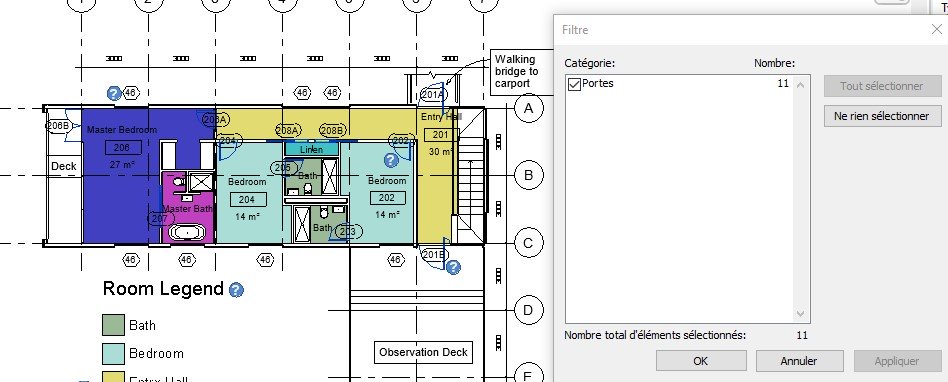Select room number box 204

point(247,199)
